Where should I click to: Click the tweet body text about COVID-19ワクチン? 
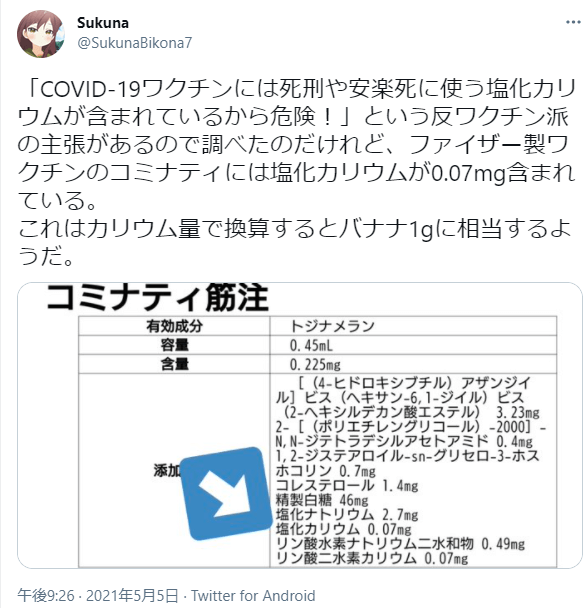pos(297,173)
